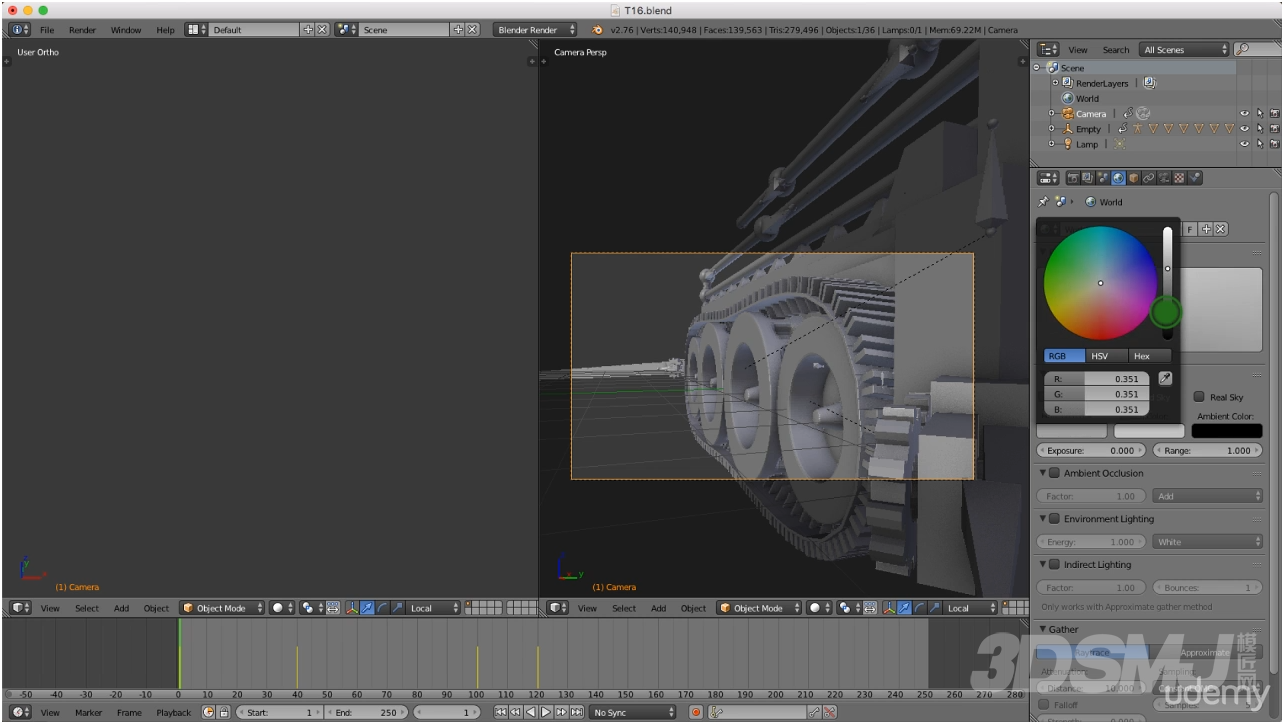Click the Fake user F button
The image size is (1284, 724).
point(1189,229)
